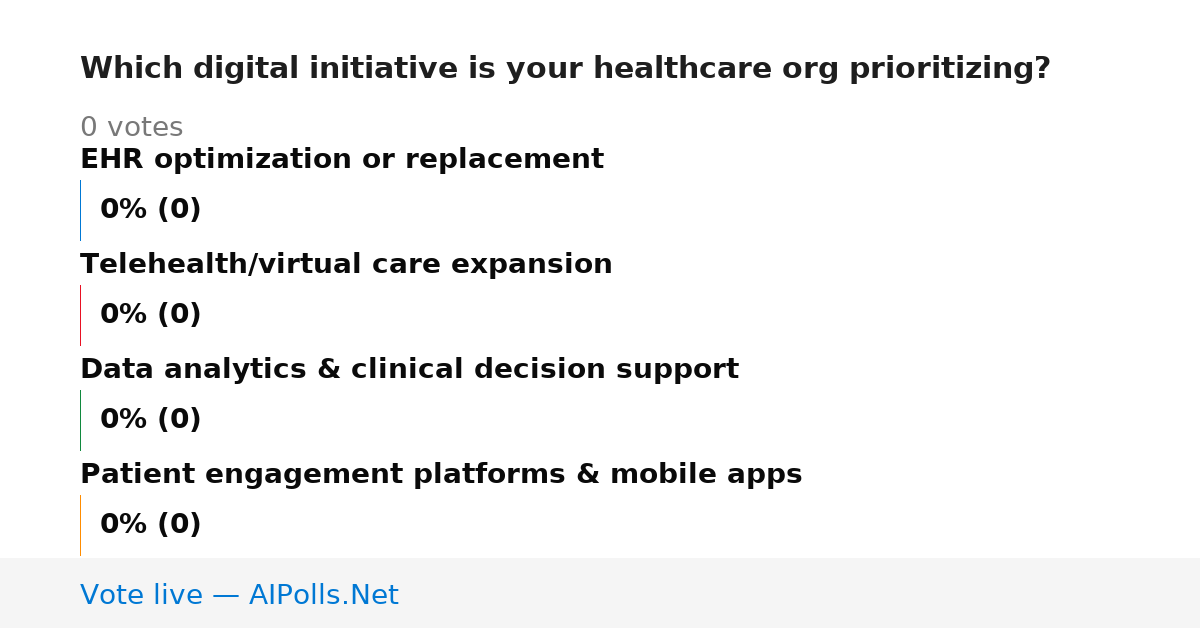1200x628 pixels.
Task: Click the 0% (0) under Patient engagement
Action: (150, 525)
